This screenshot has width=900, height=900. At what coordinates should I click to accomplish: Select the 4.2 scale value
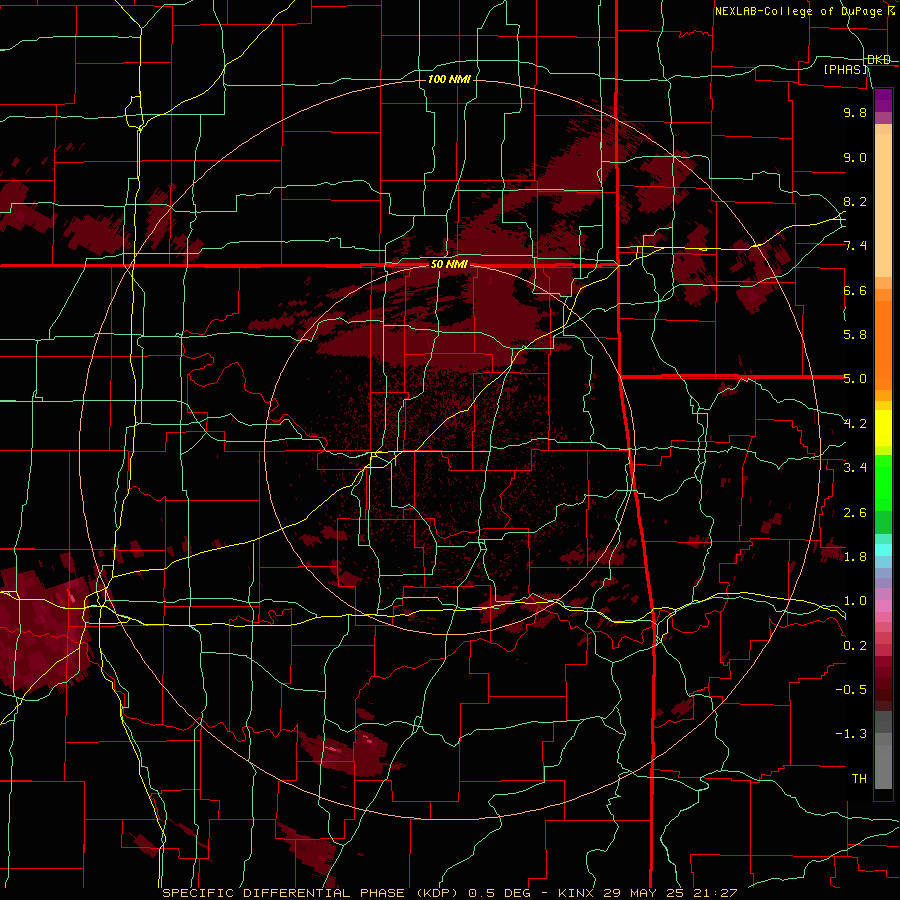(855, 424)
